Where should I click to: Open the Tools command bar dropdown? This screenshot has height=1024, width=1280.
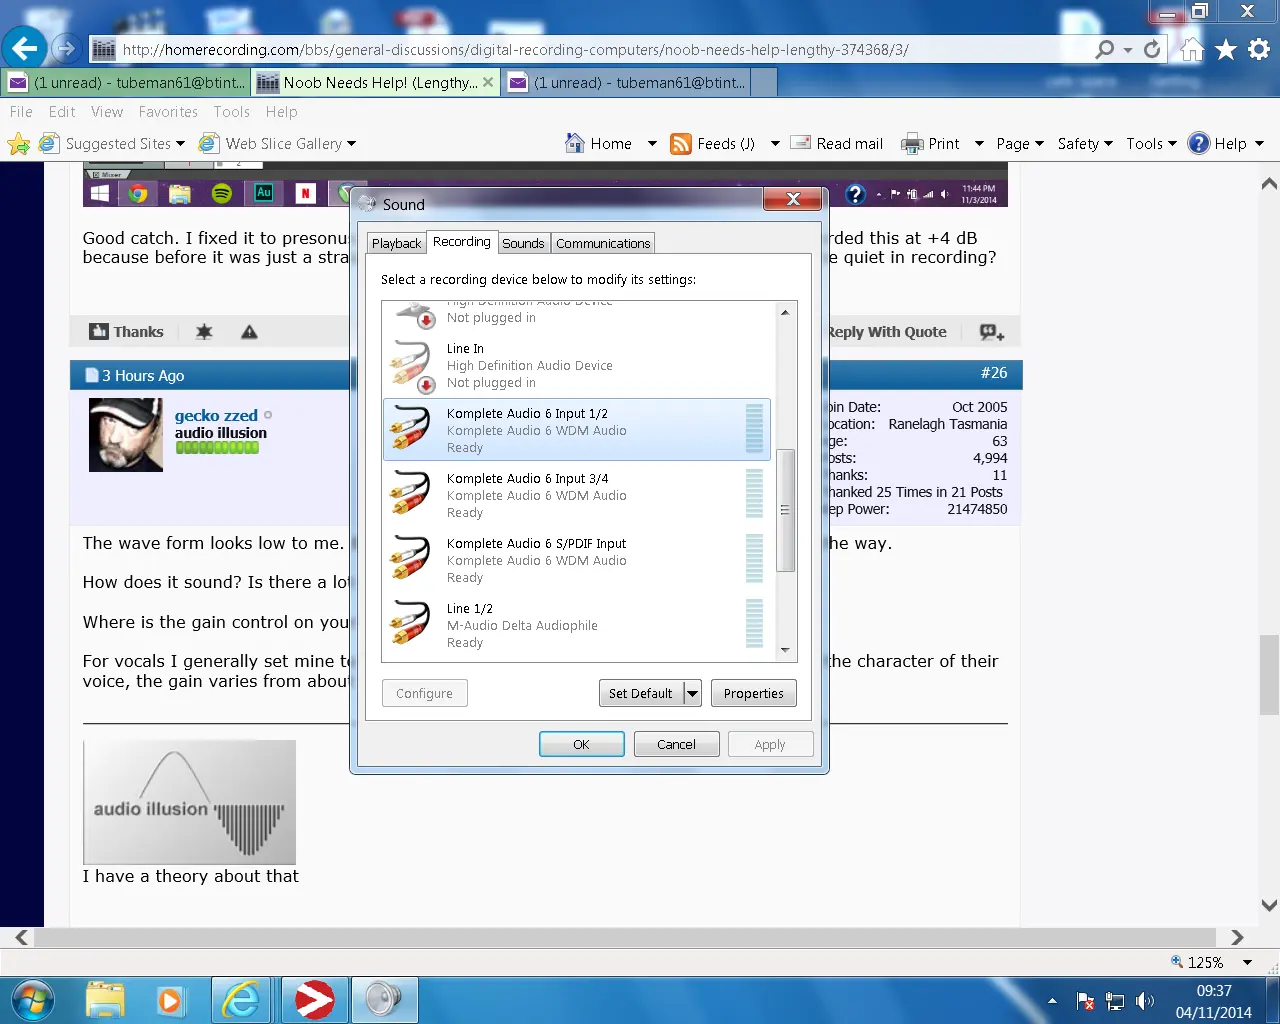click(x=1151, y=144)
